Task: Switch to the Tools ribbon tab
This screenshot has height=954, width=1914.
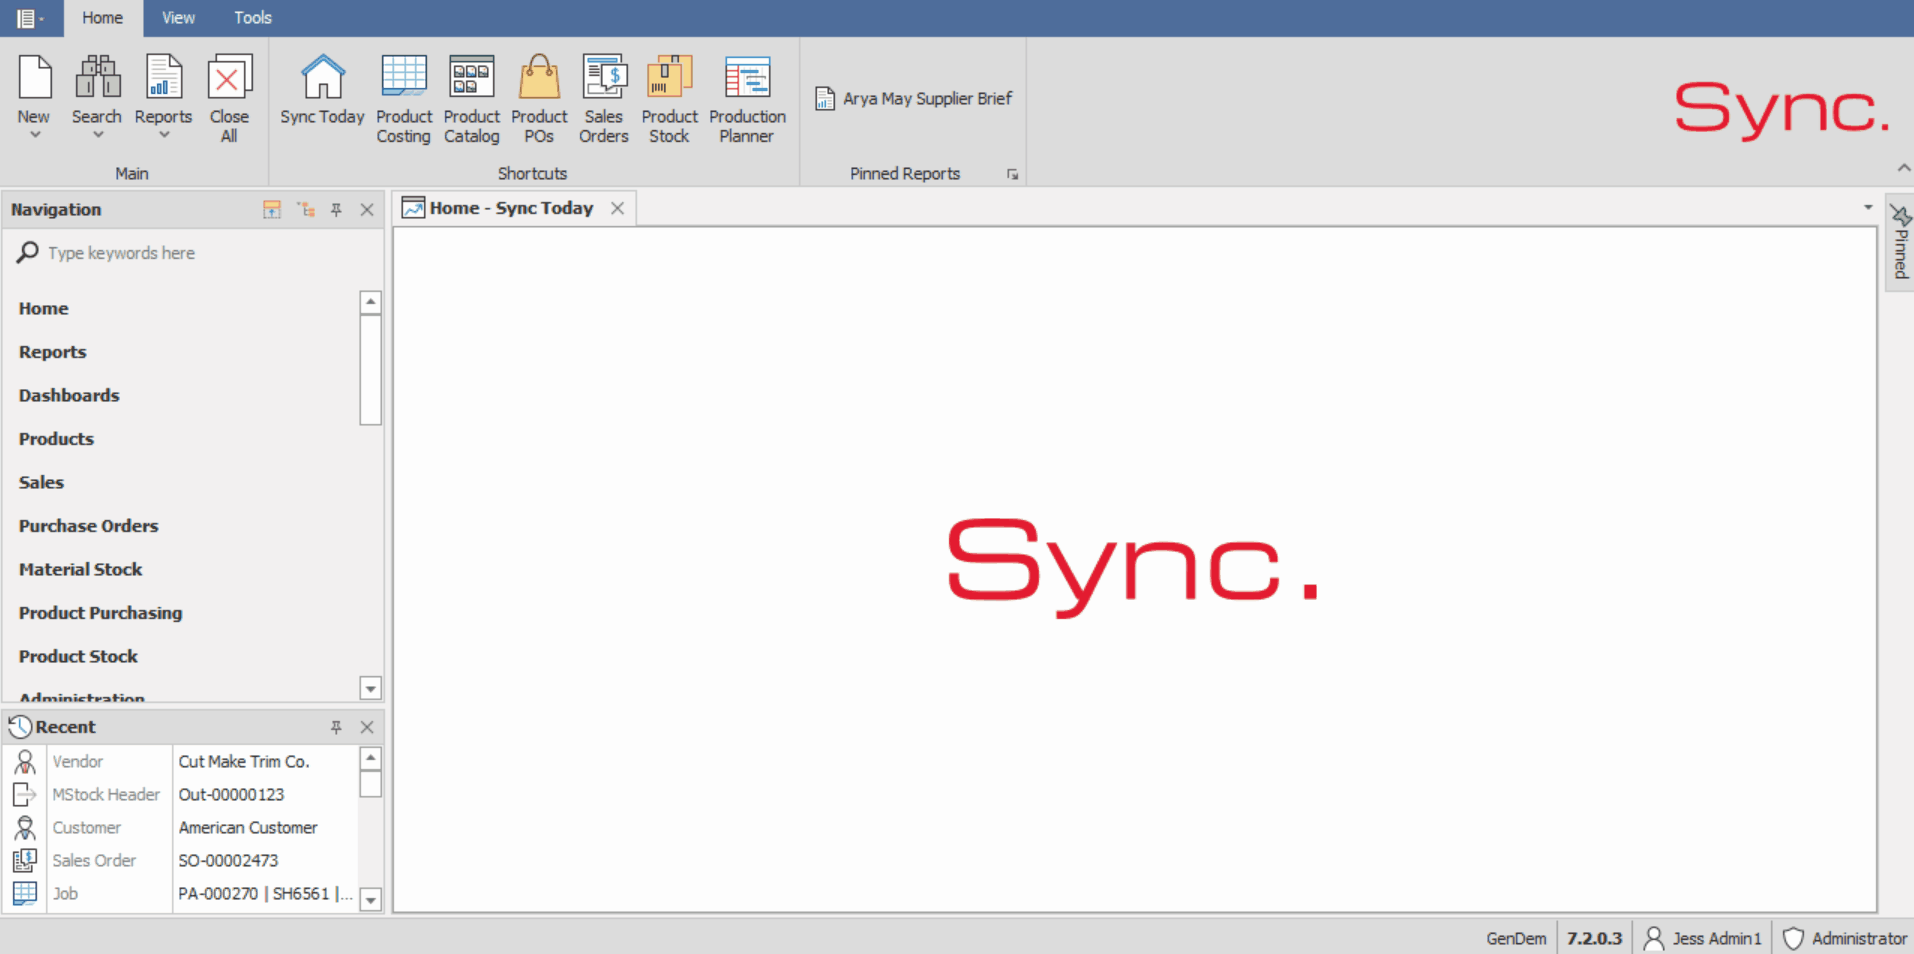Action: pyautogui.click(x=253, y=18)
